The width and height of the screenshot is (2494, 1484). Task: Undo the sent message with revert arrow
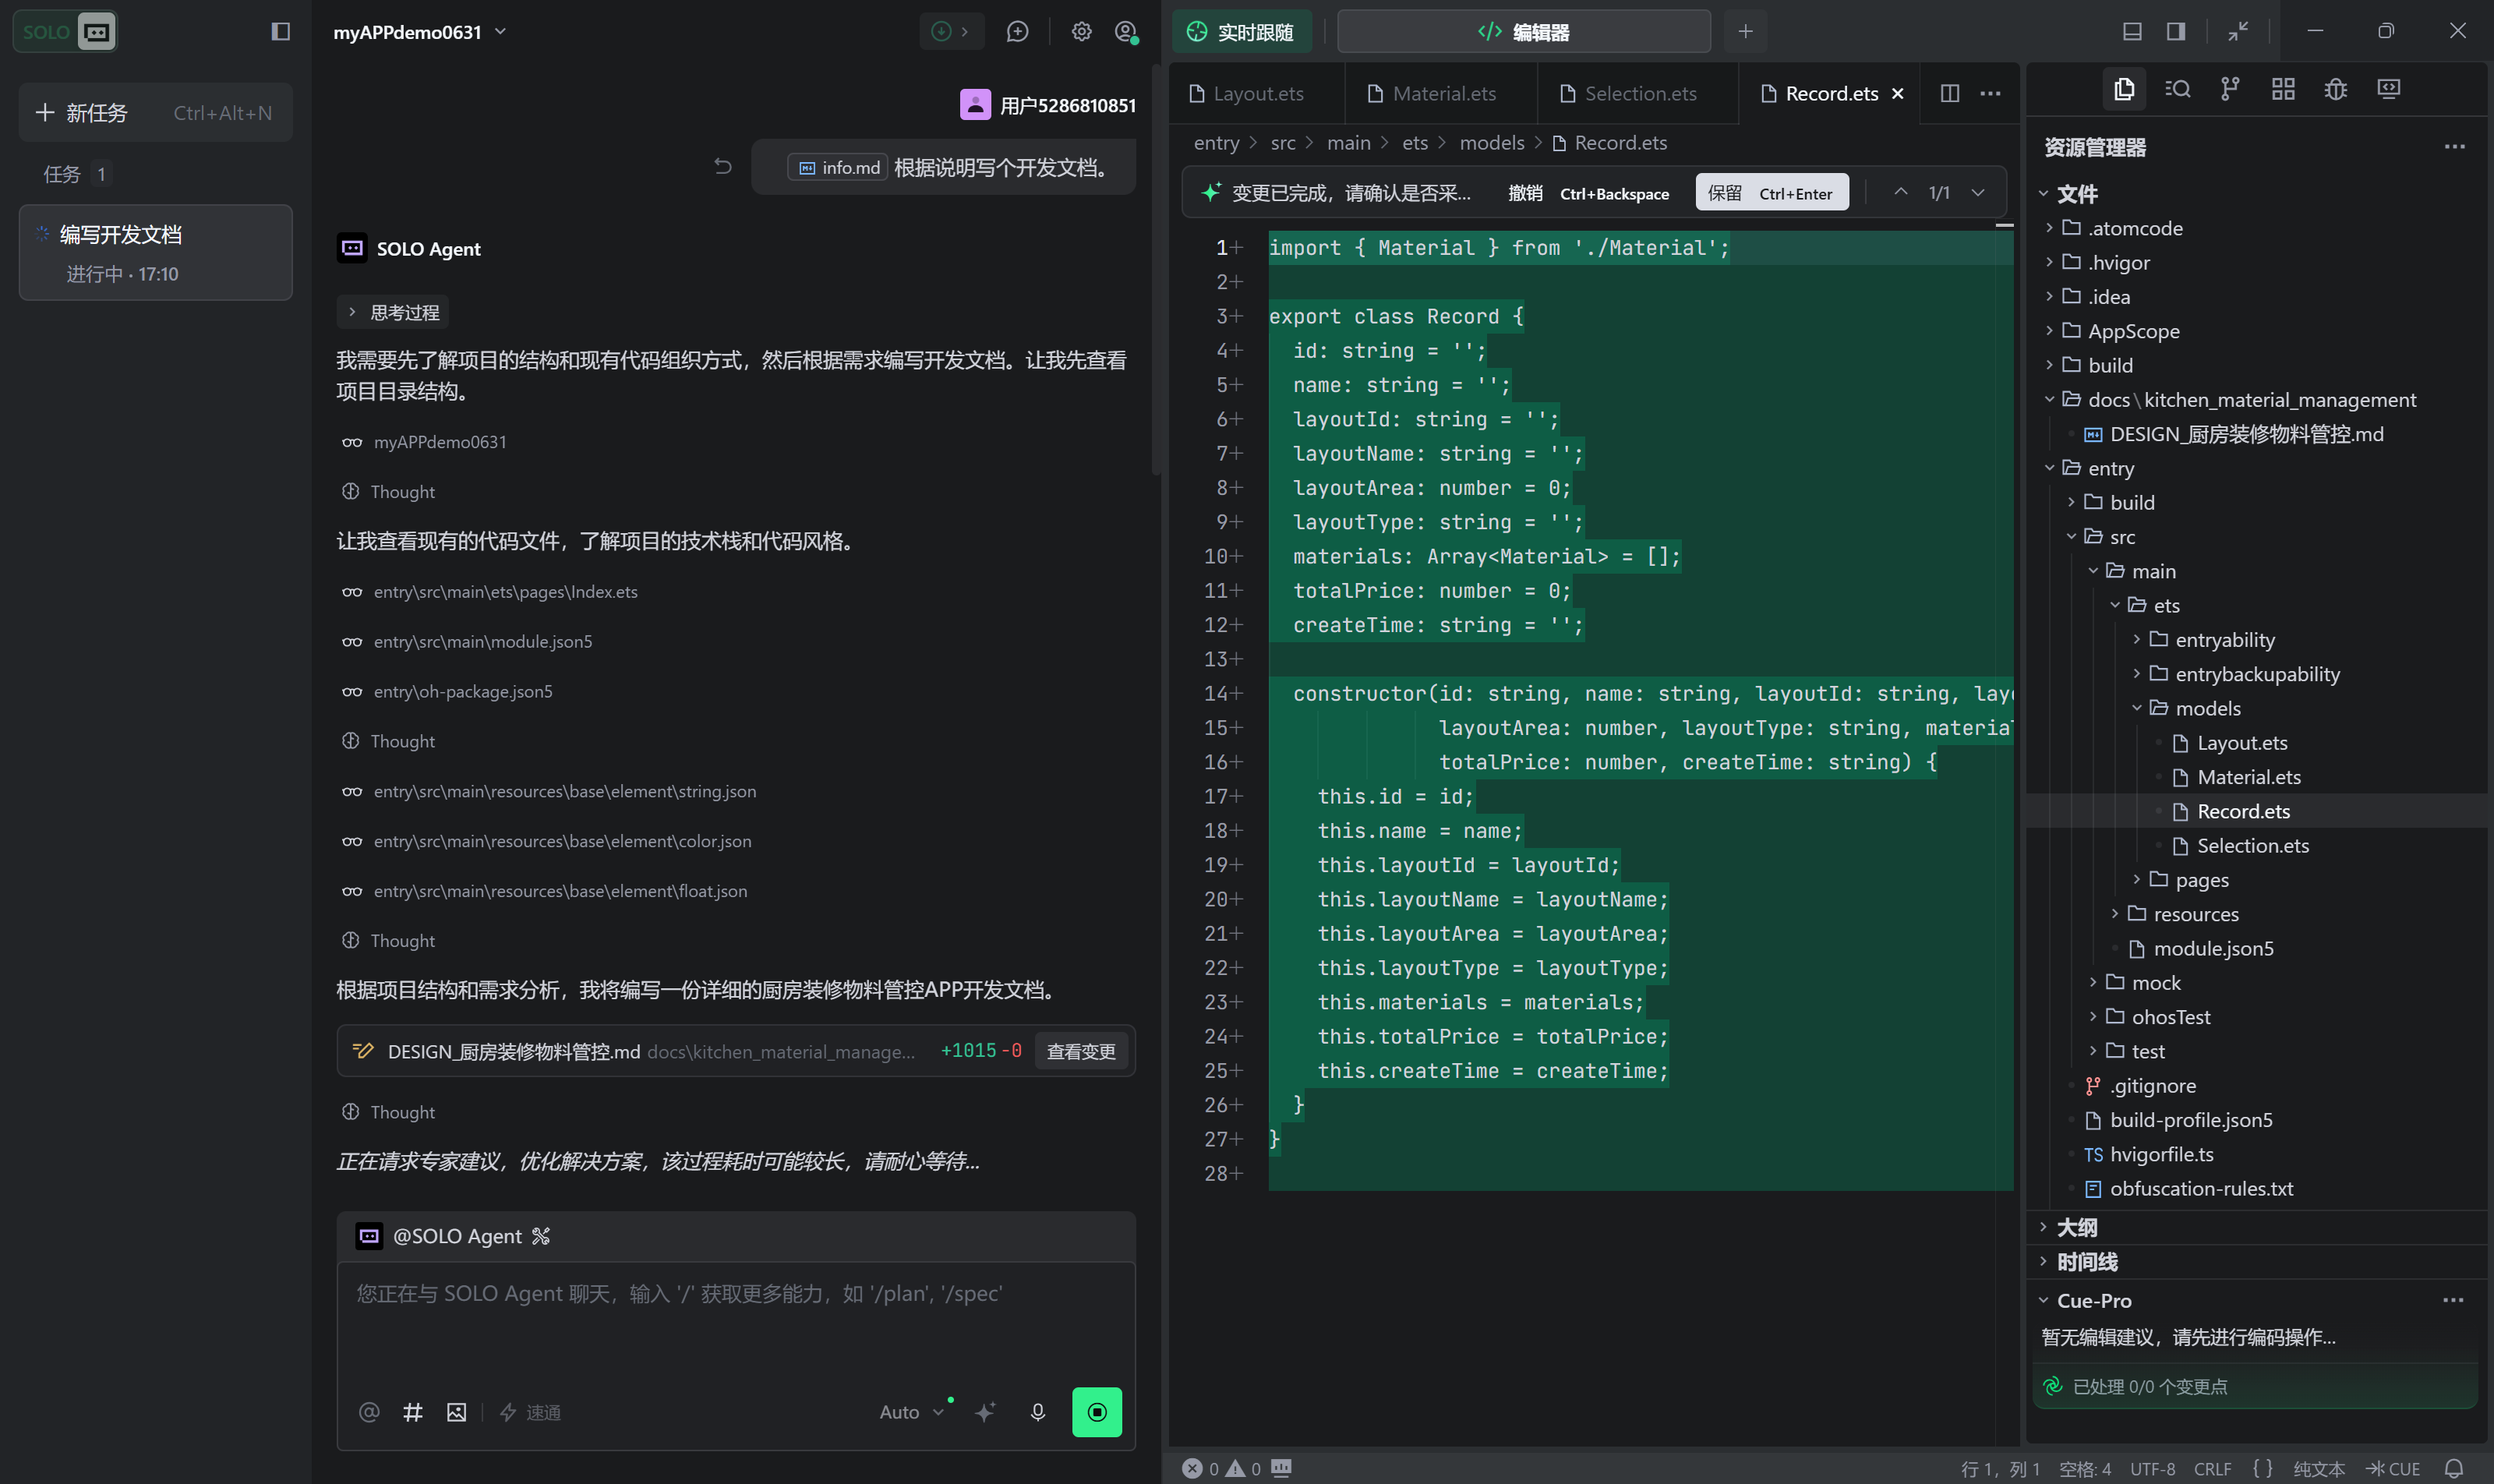pyautogui.click(x=723, y=166)
